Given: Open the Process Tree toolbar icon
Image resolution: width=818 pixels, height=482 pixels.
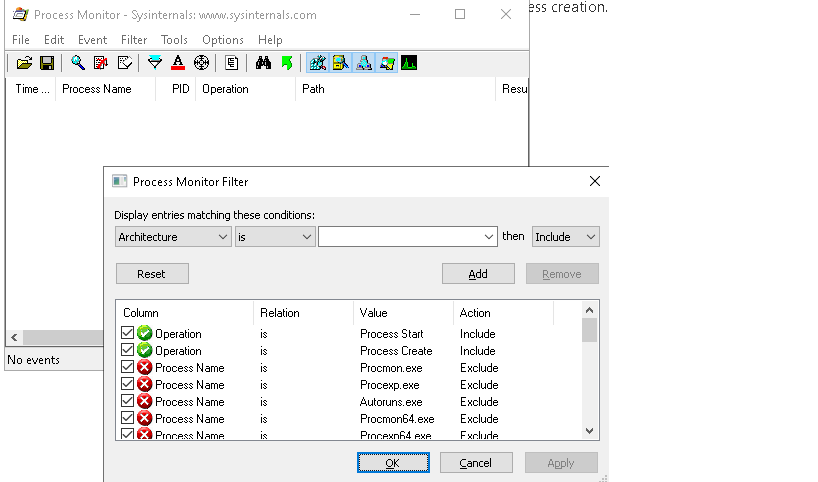Looking at the screenshot, I should click(232, 63).
